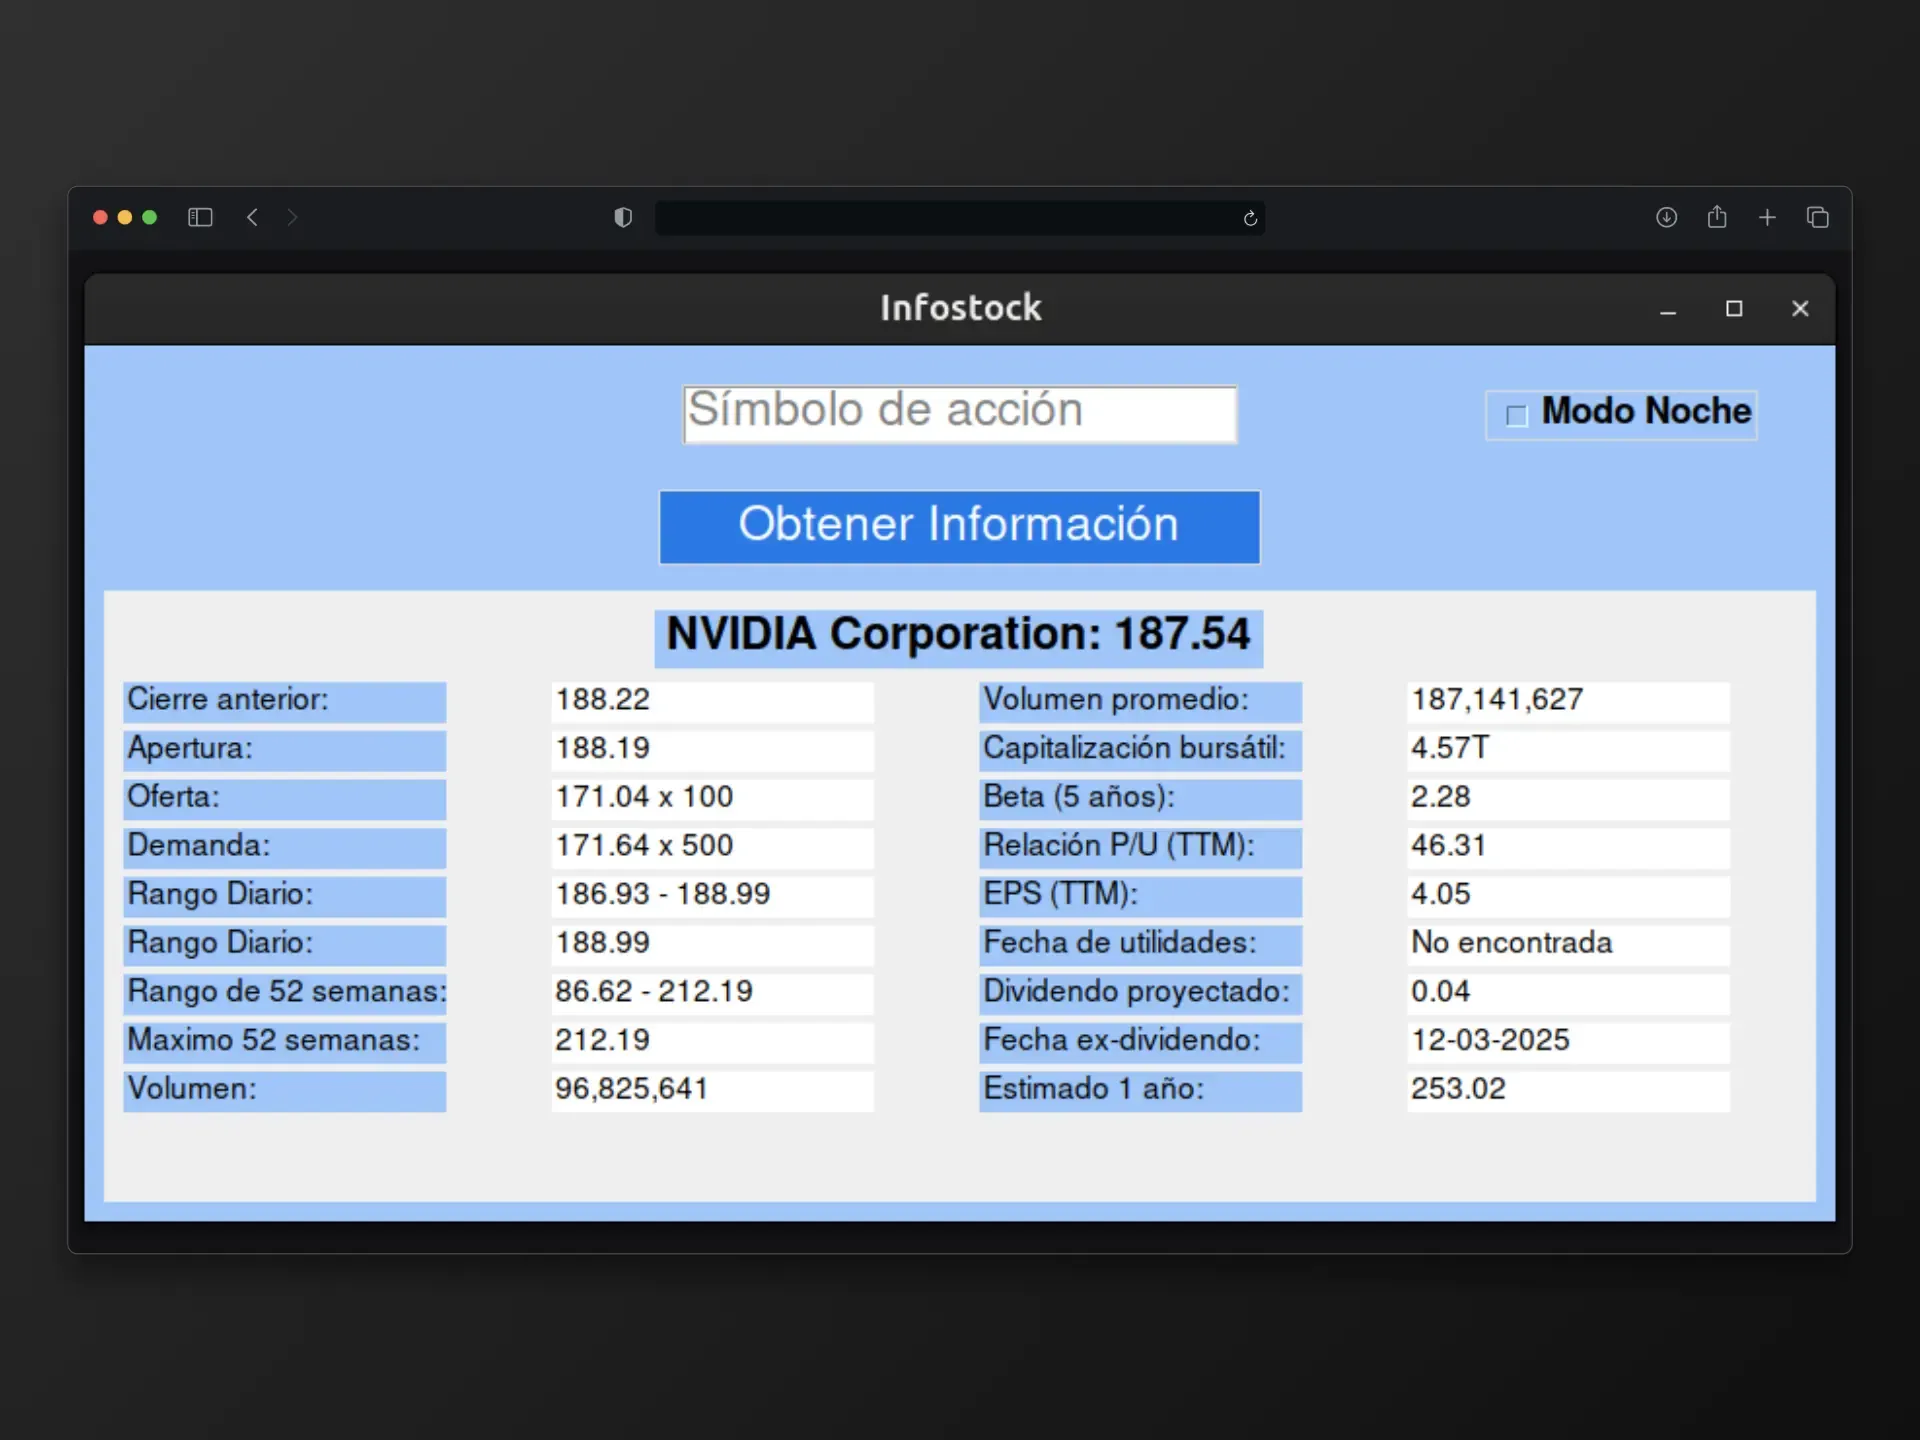Select the 188.22 previous close value
The height and width of the screenshot is (1440, 1920).
712,701
